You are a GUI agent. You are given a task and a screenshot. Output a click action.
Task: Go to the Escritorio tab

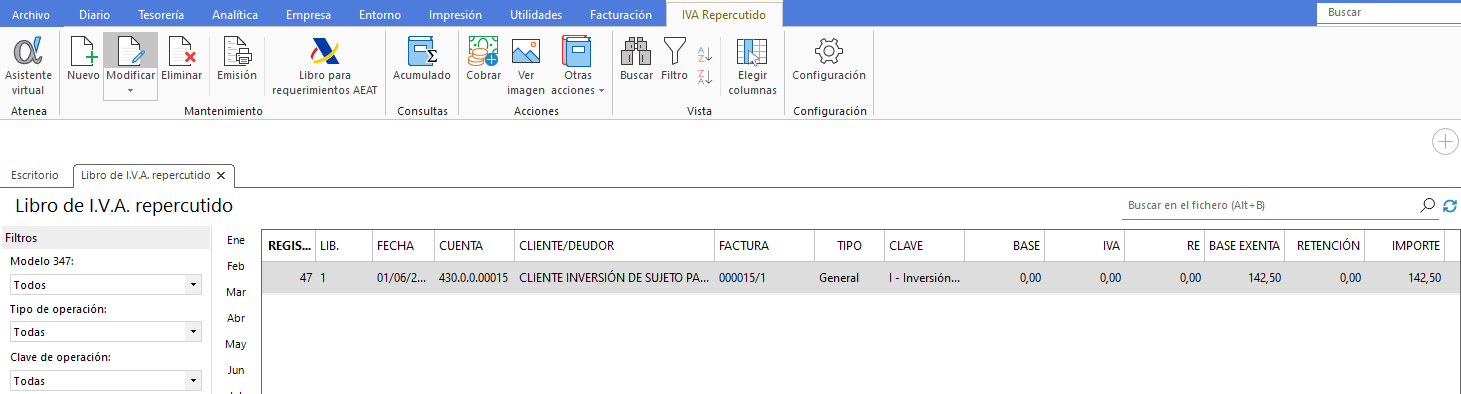(35, 175)
